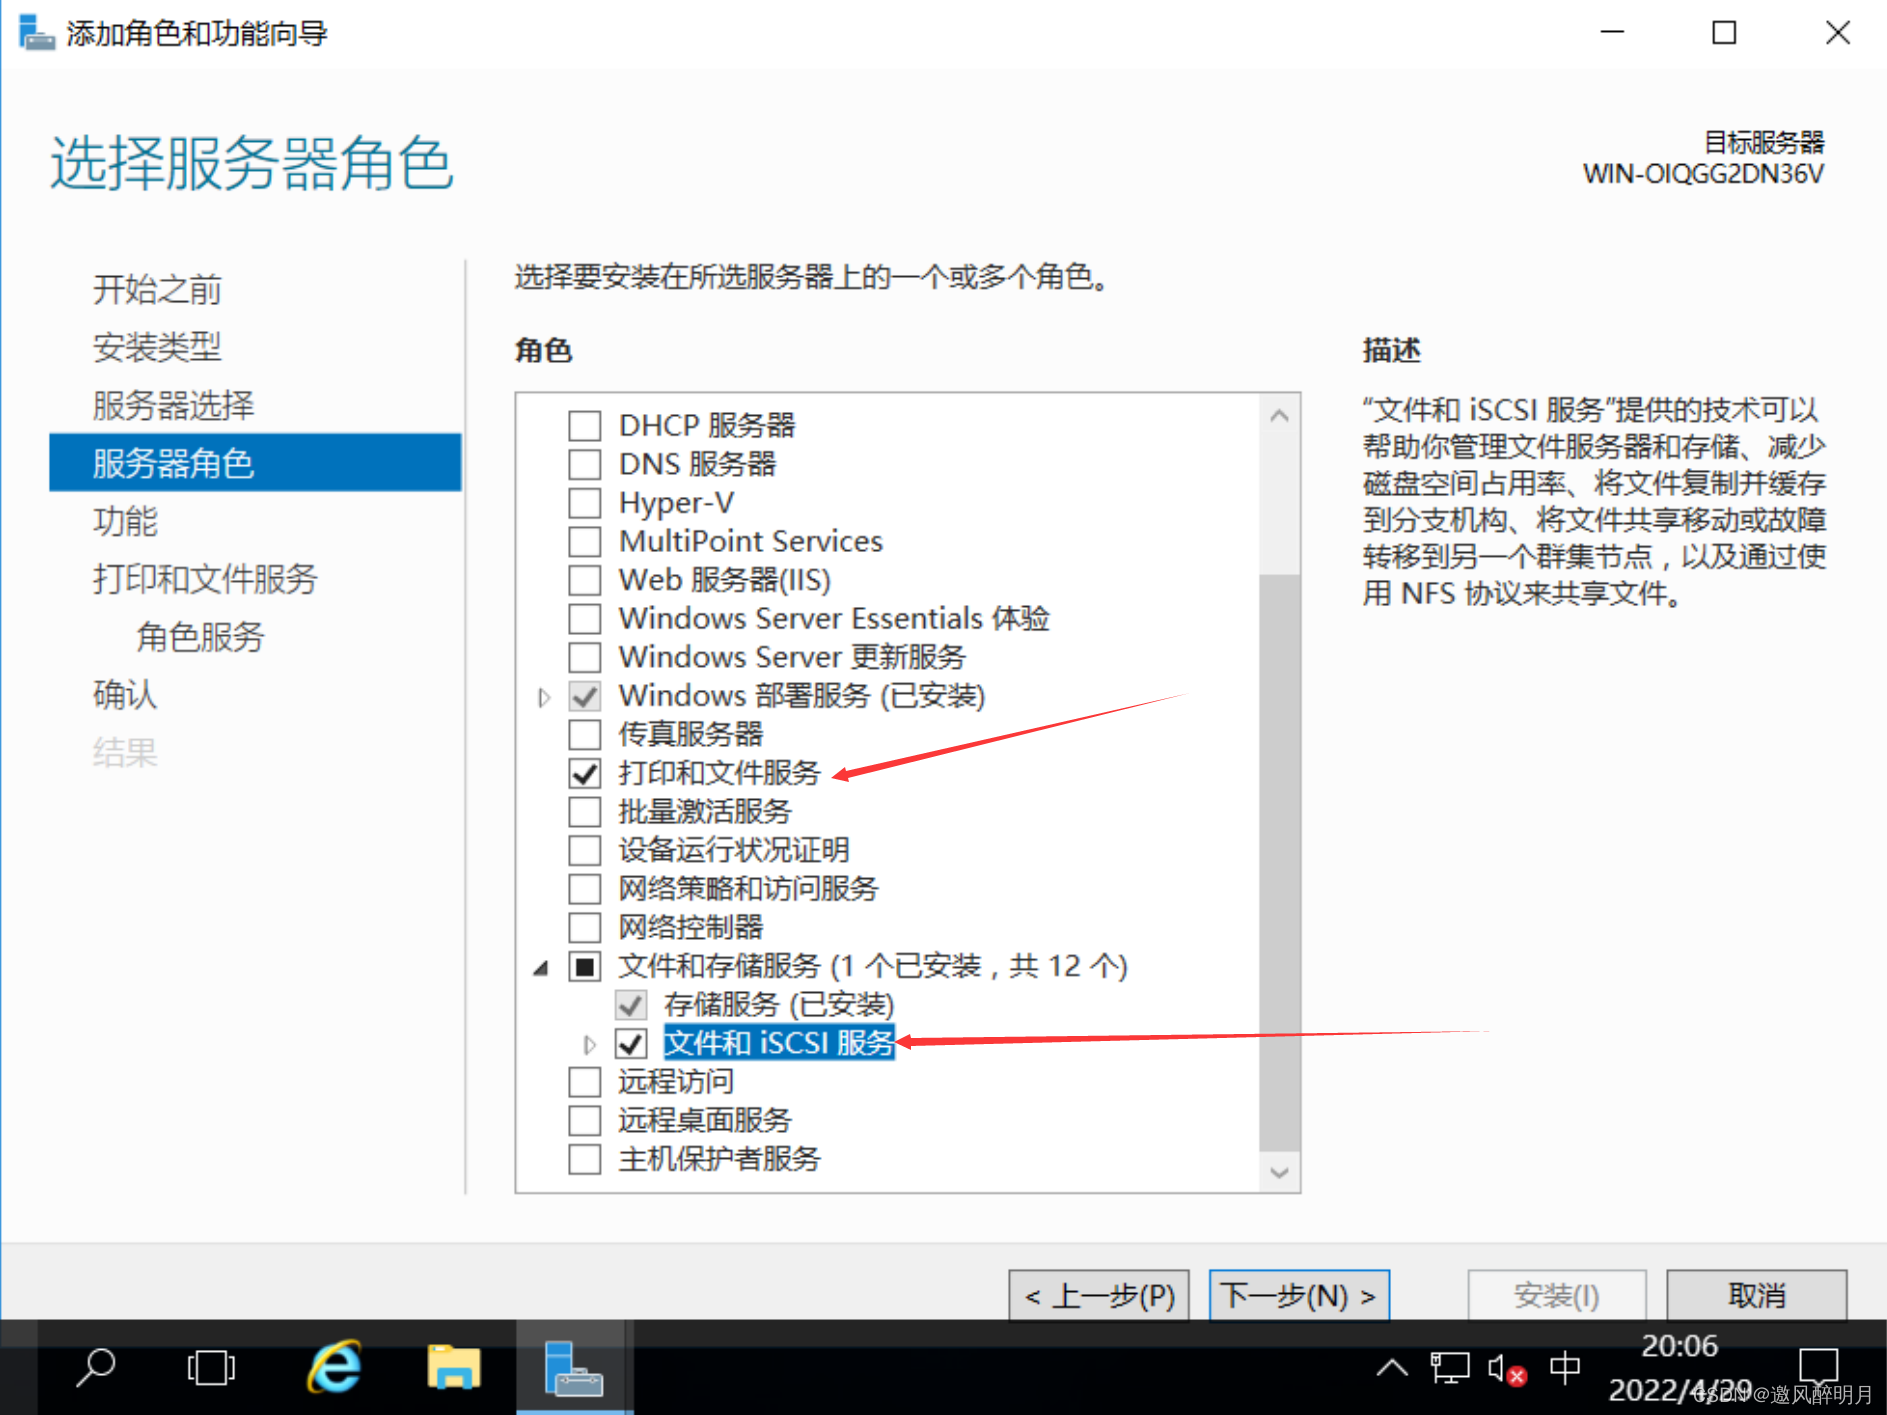Screen dimensions: 1887x1415
Task: Open the muted volume tray icon
Action: tap(1507, 1368)
